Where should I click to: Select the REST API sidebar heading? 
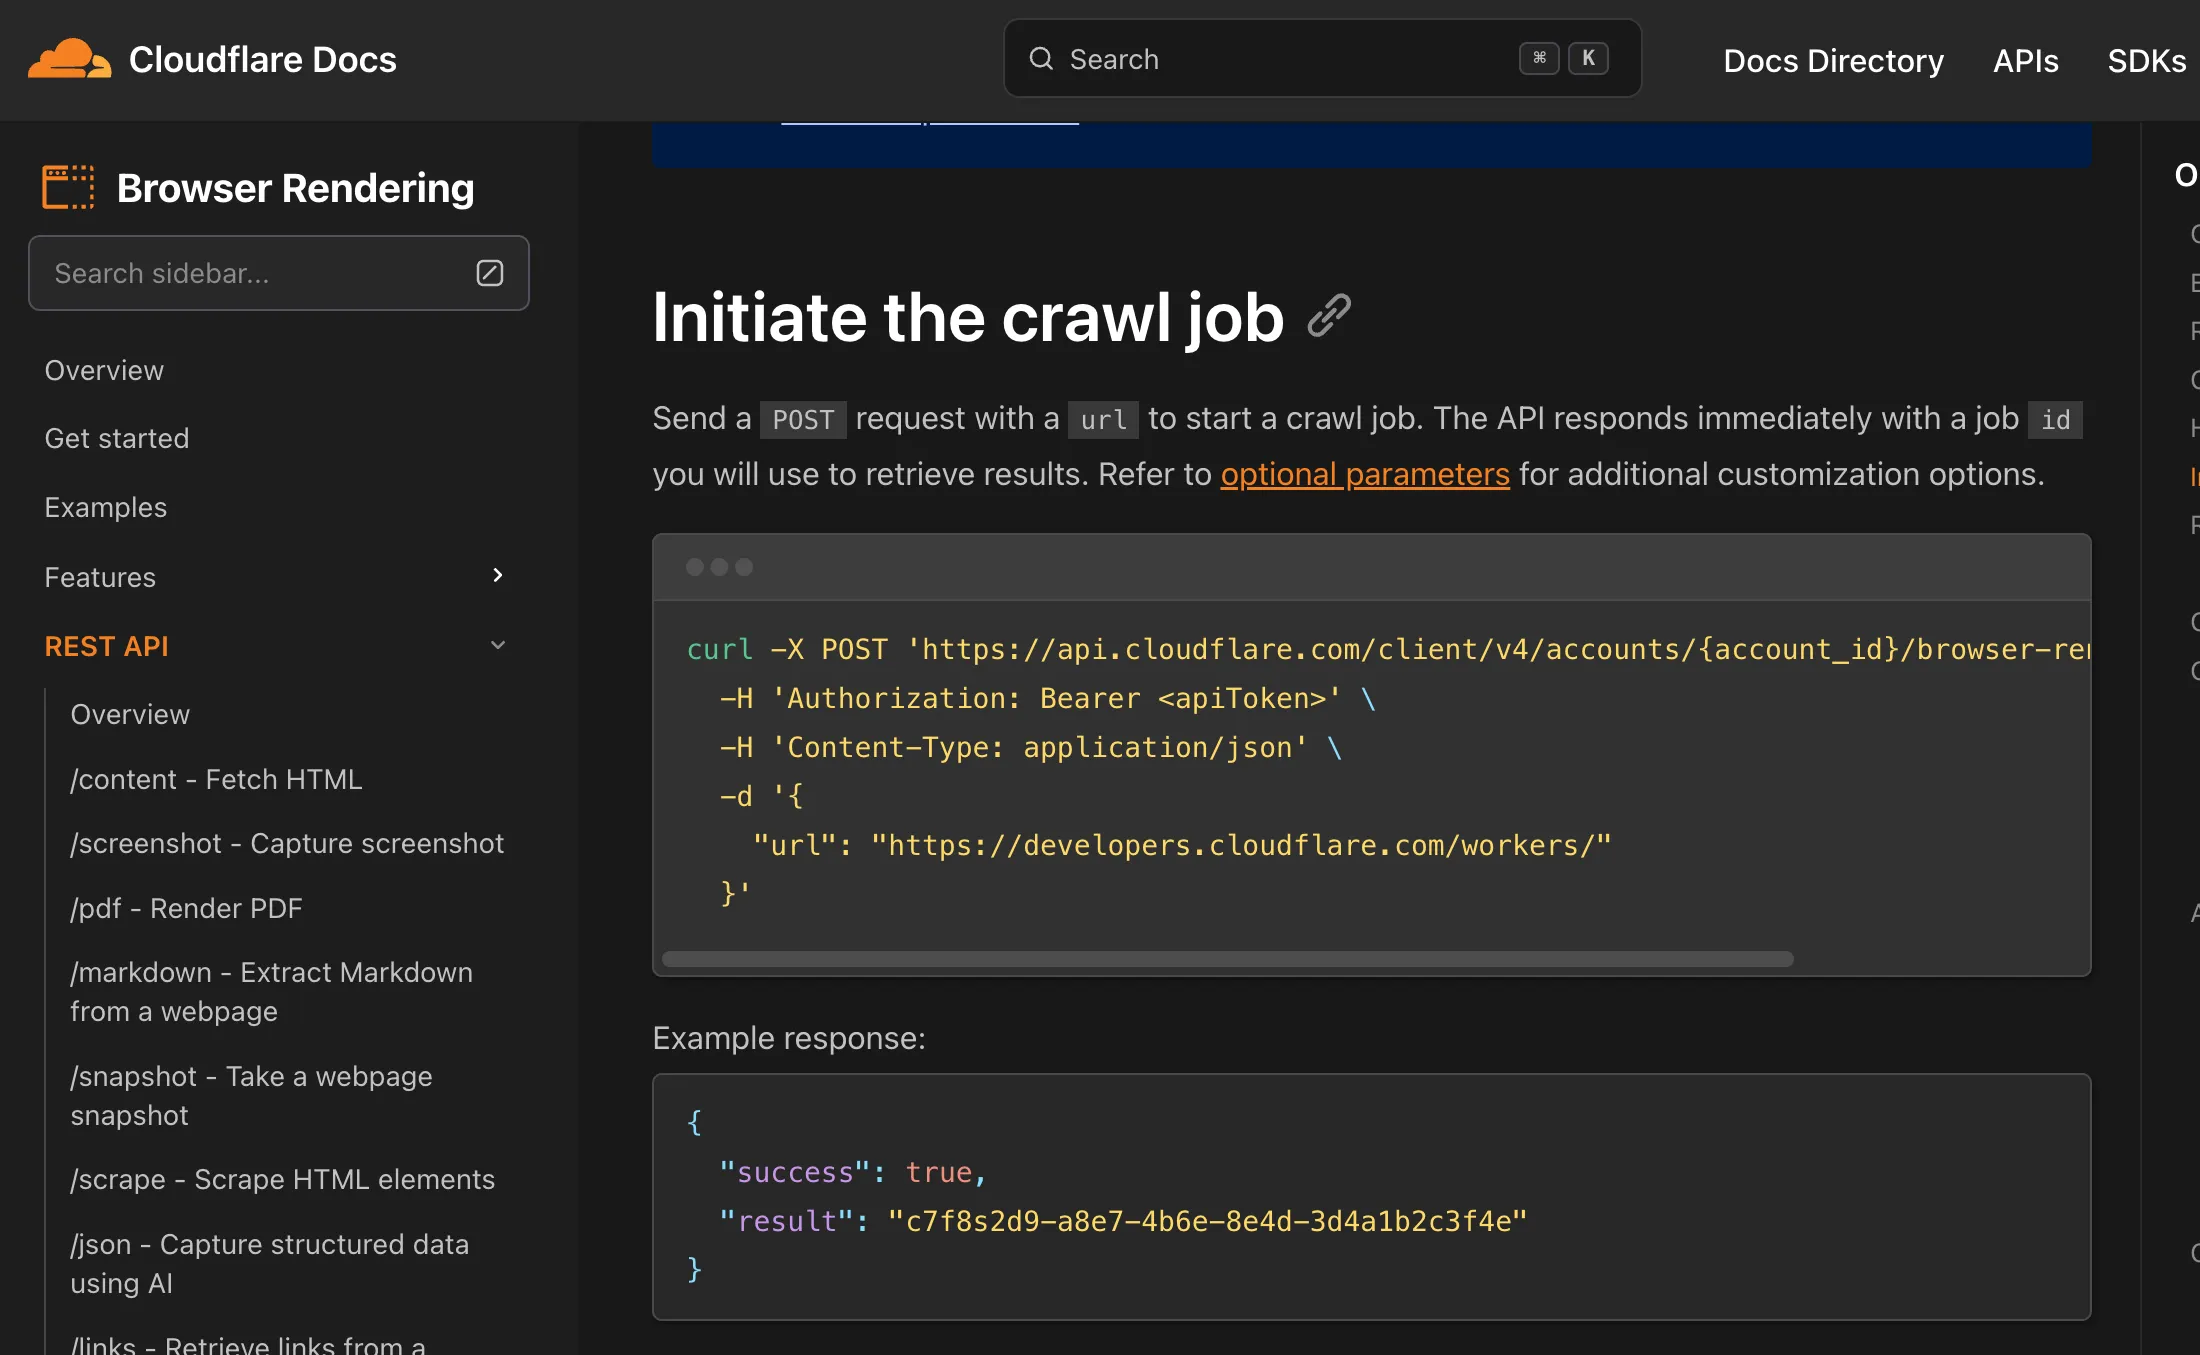tap(107, 646)
